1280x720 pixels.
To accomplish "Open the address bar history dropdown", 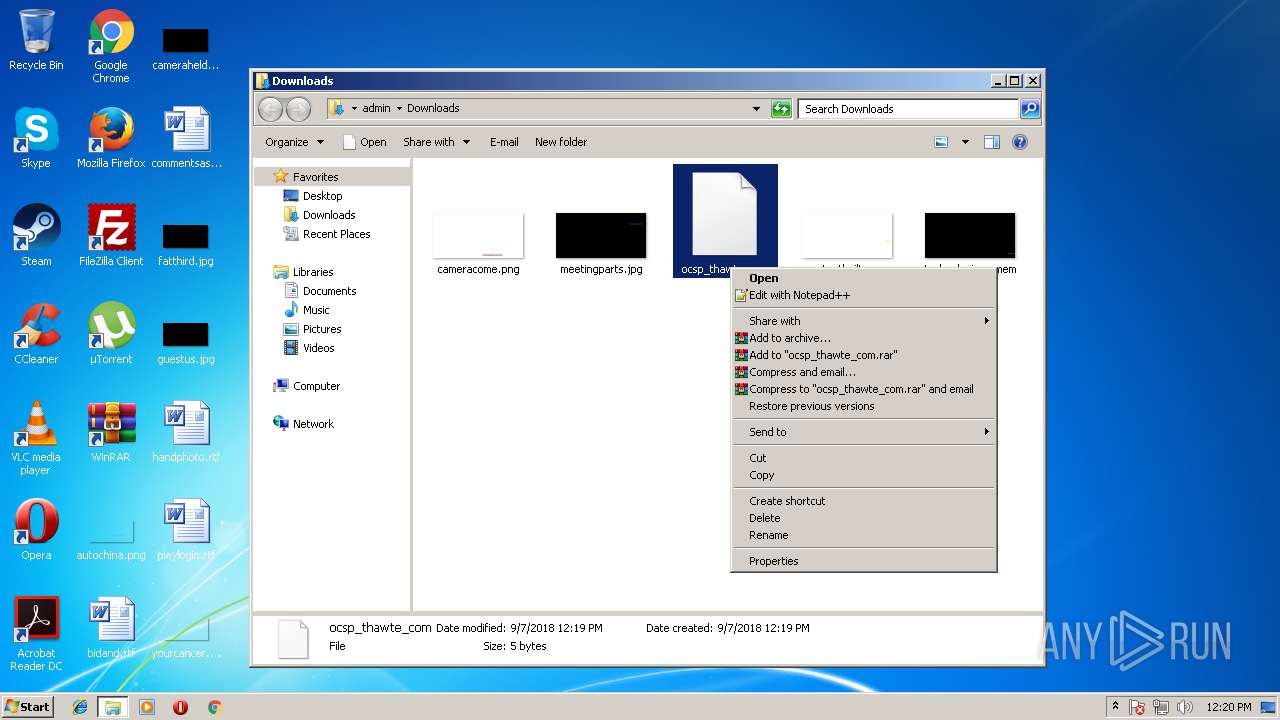I will 756,109.
